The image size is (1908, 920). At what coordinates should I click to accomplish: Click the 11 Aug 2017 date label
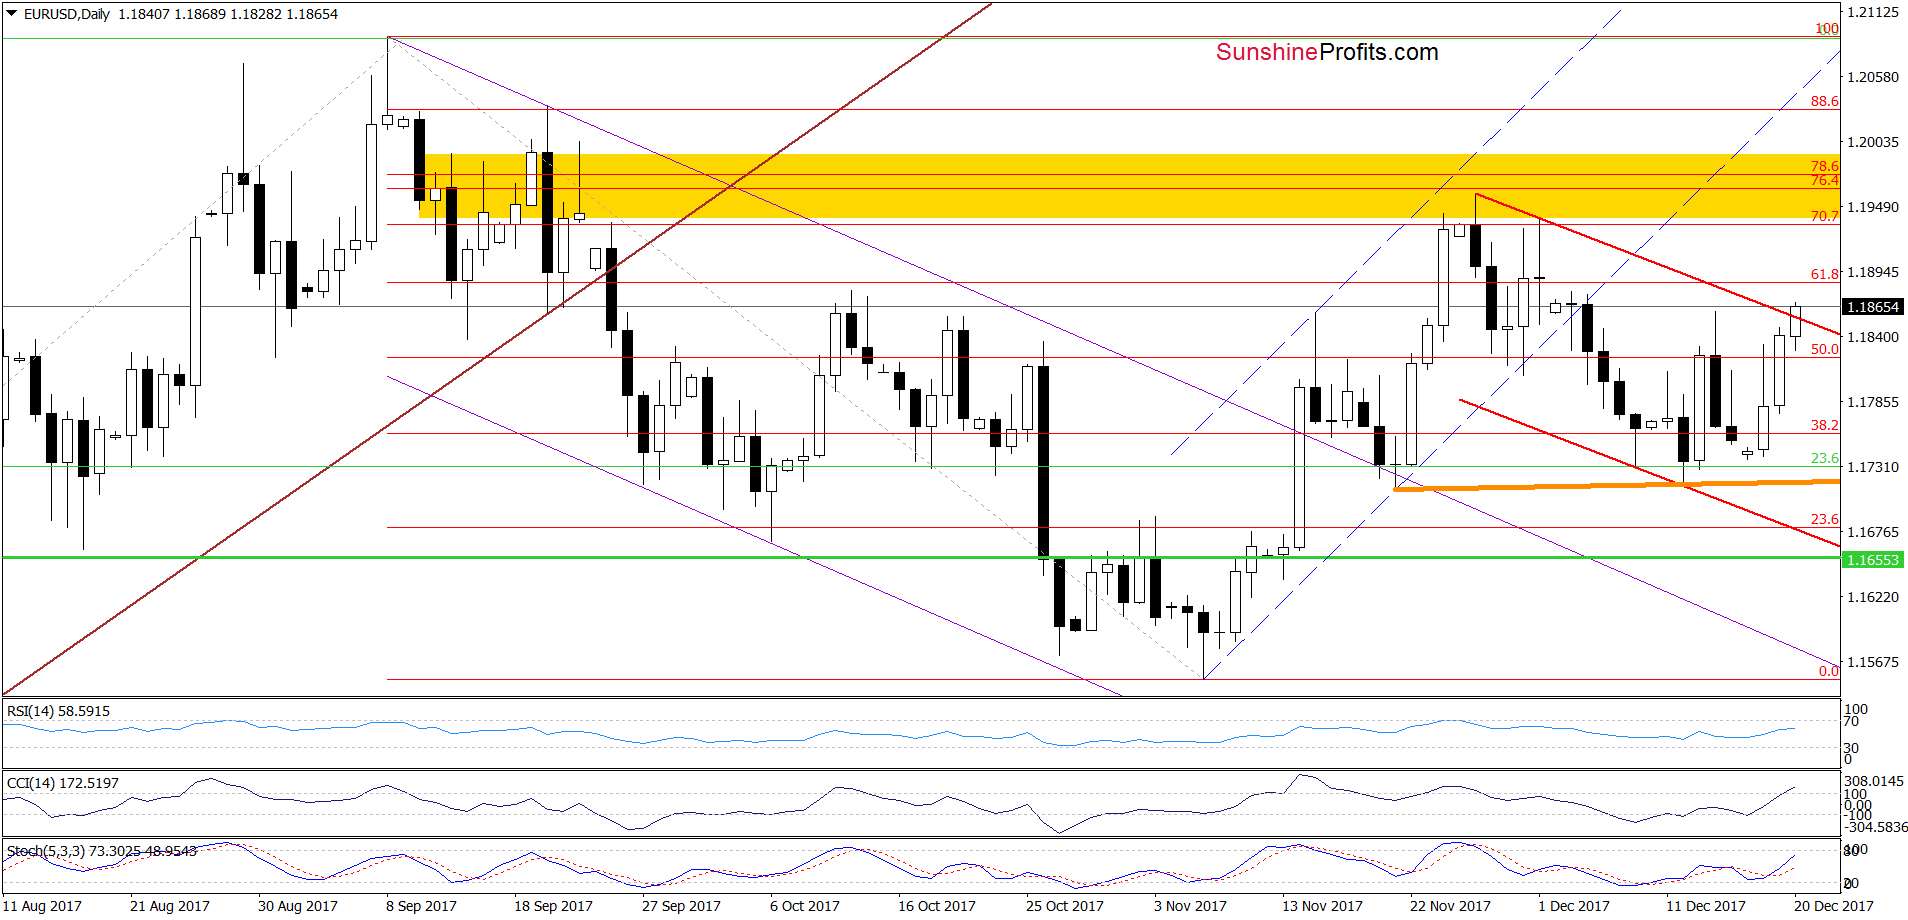coord(42,906)
